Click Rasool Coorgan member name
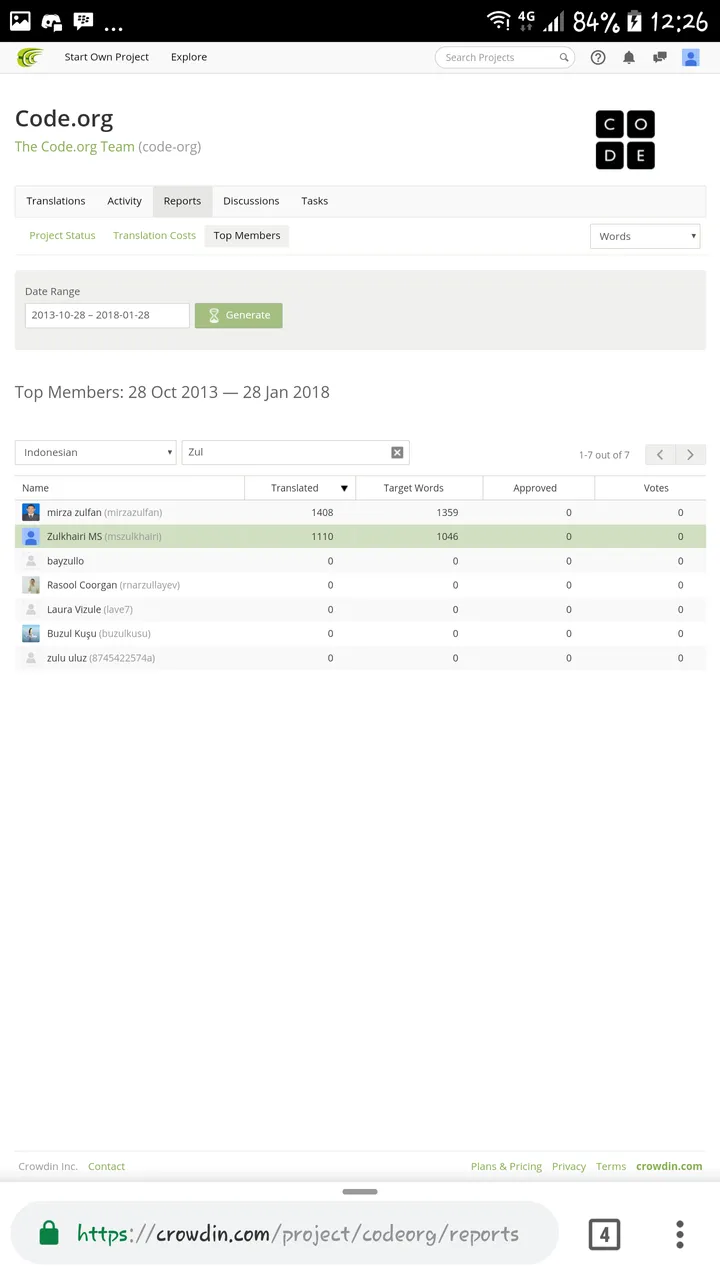 (x=82, y=585)
